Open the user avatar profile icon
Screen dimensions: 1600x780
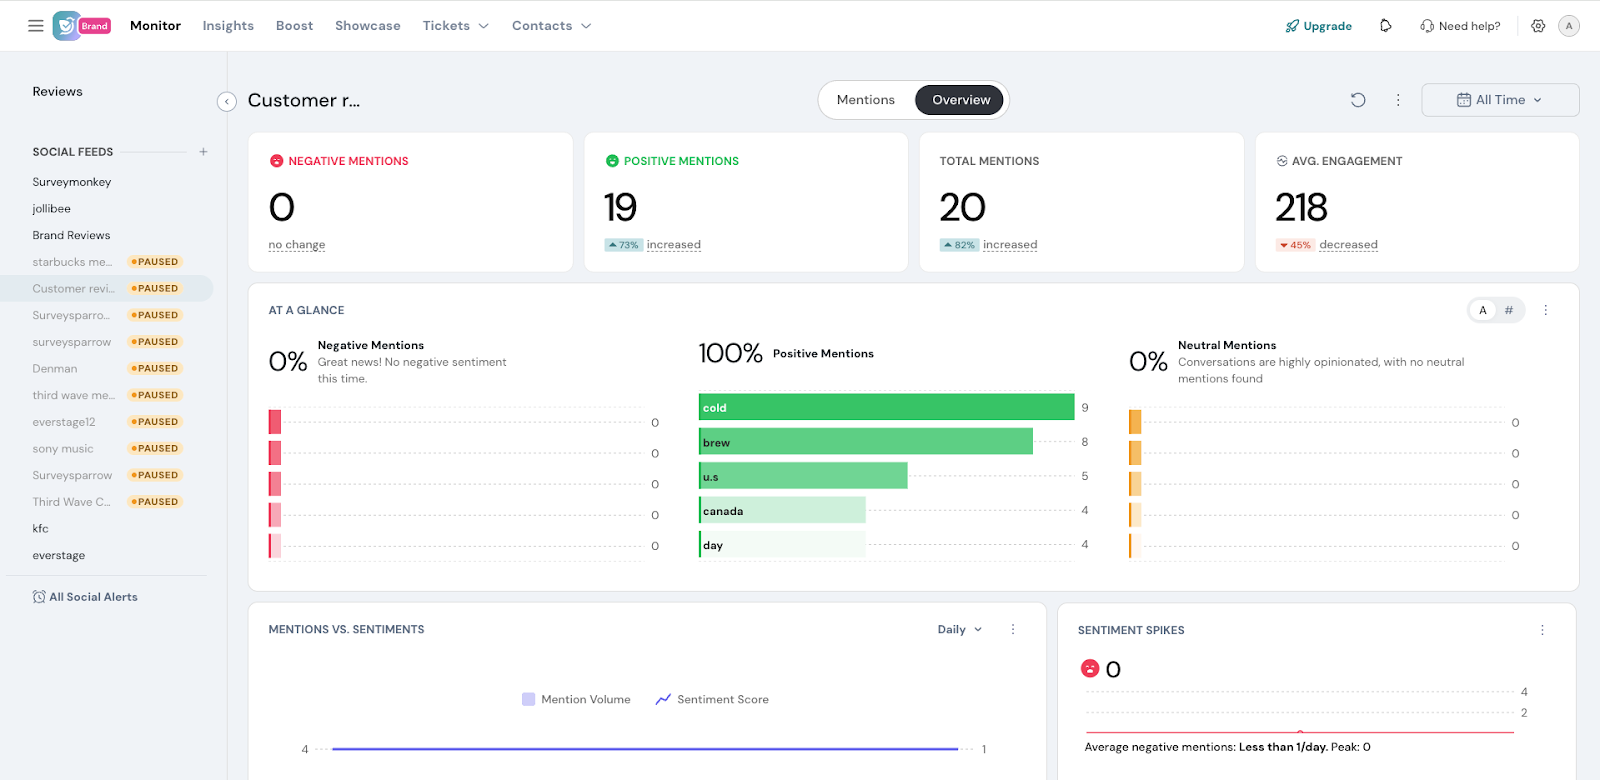click(1569, 26)
